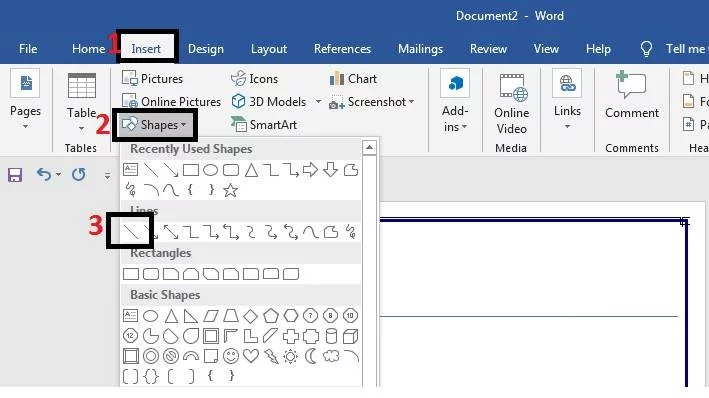The width and height of the screenshot is (709, 398).
Task: Pick the Regular Pentagon shape
Action: [271, 316]
